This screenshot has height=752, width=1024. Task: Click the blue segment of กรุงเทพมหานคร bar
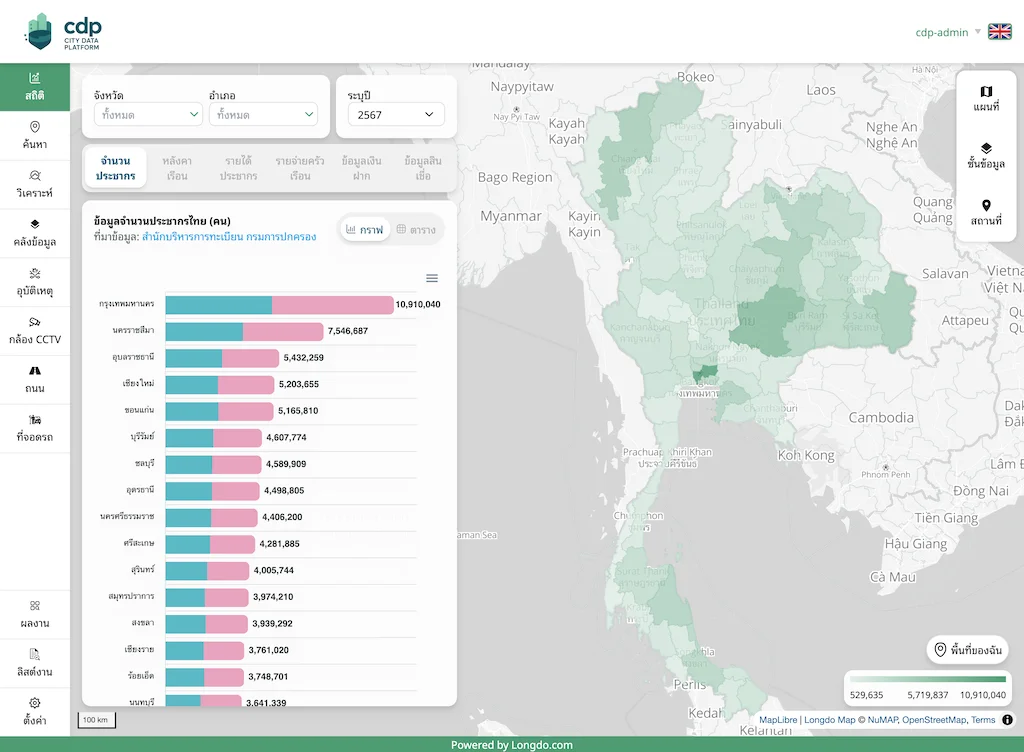pos(219,305)
